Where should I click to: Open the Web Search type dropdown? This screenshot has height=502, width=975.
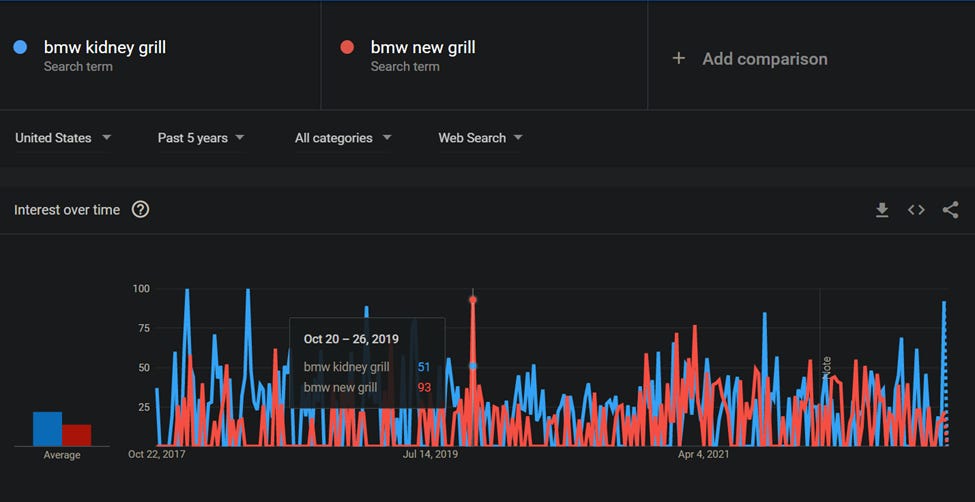[x=479, y=138]
